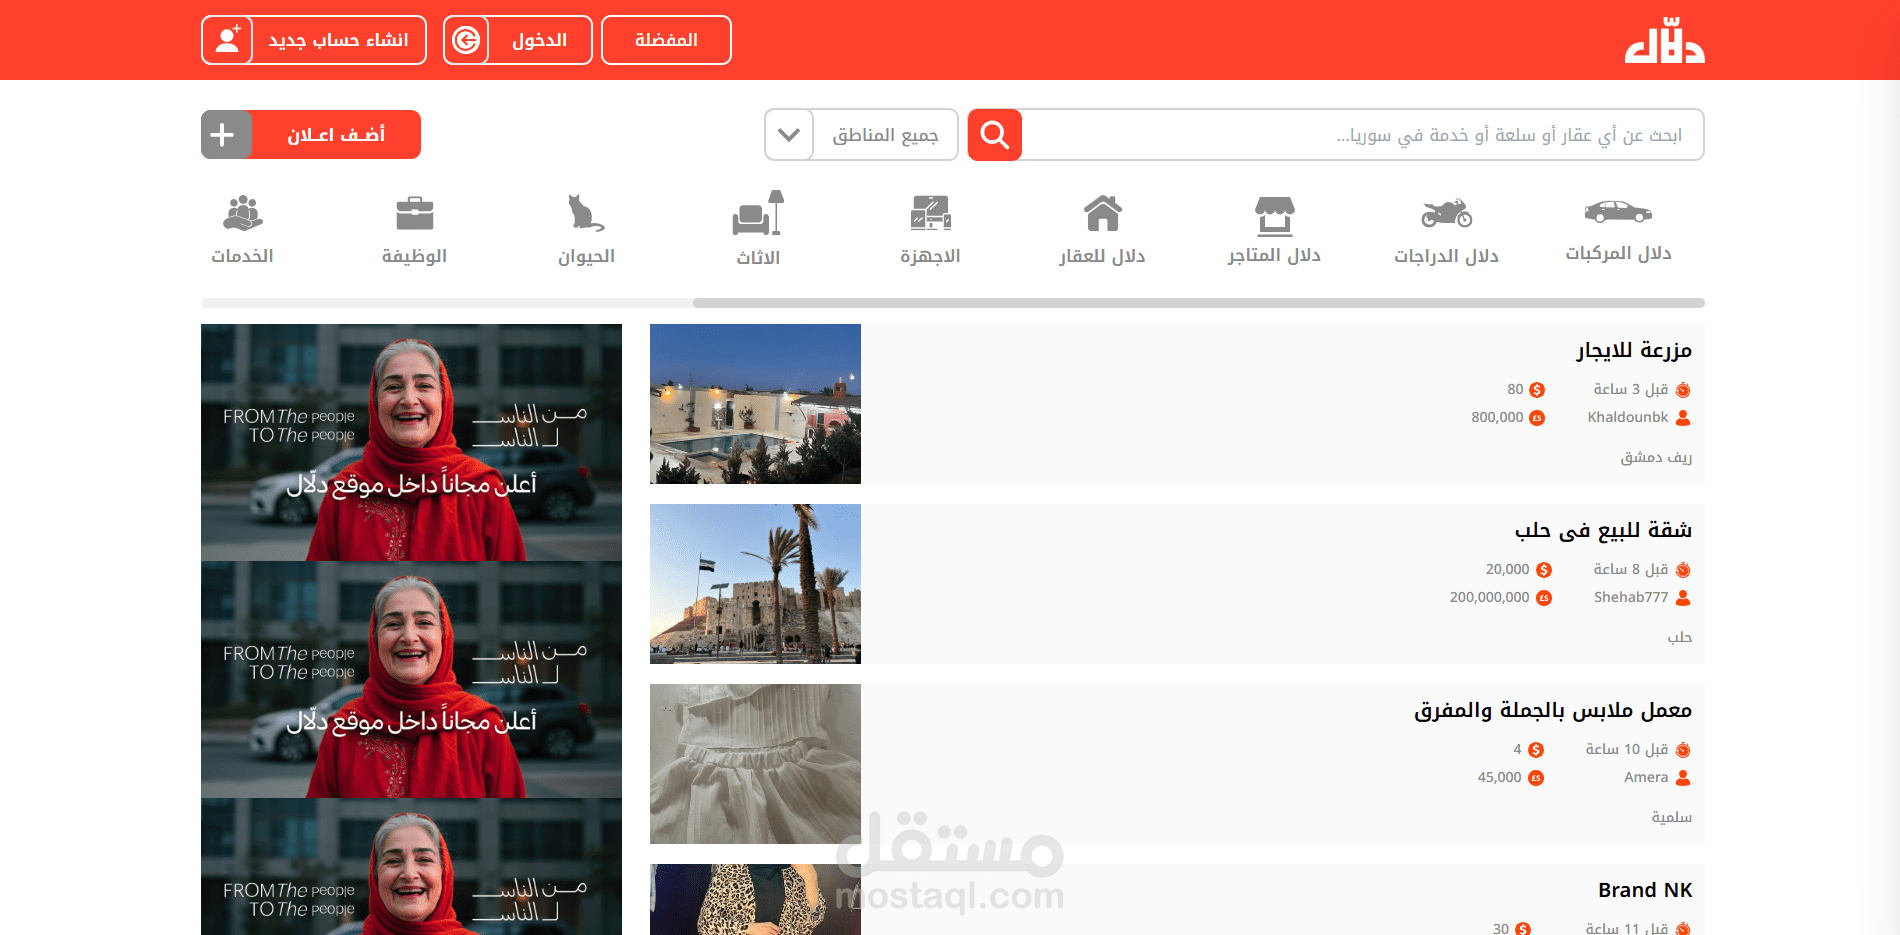Click the الحيوان category label

point(586,256)
